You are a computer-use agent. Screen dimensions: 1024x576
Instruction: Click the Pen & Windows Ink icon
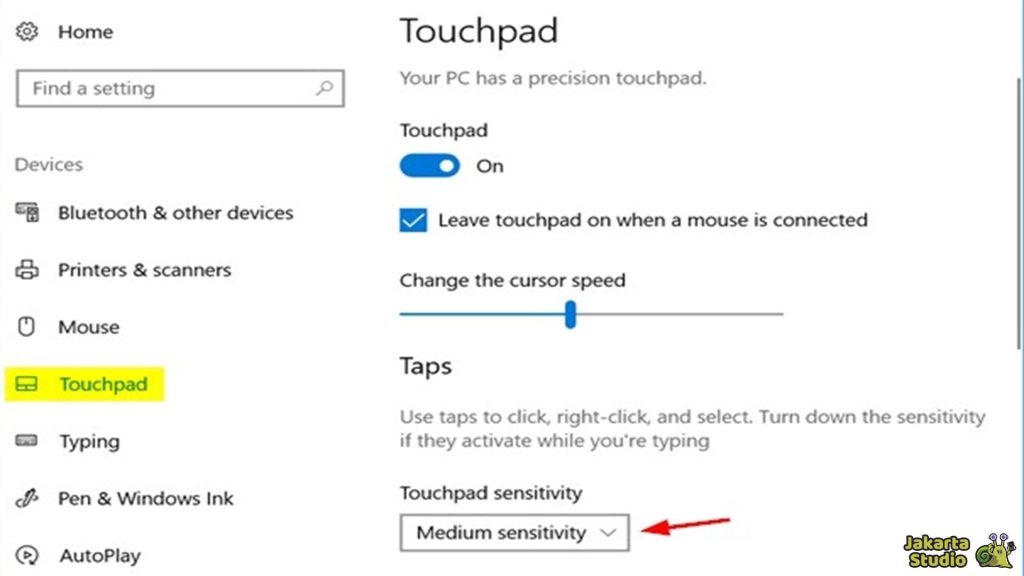(27, 497)
